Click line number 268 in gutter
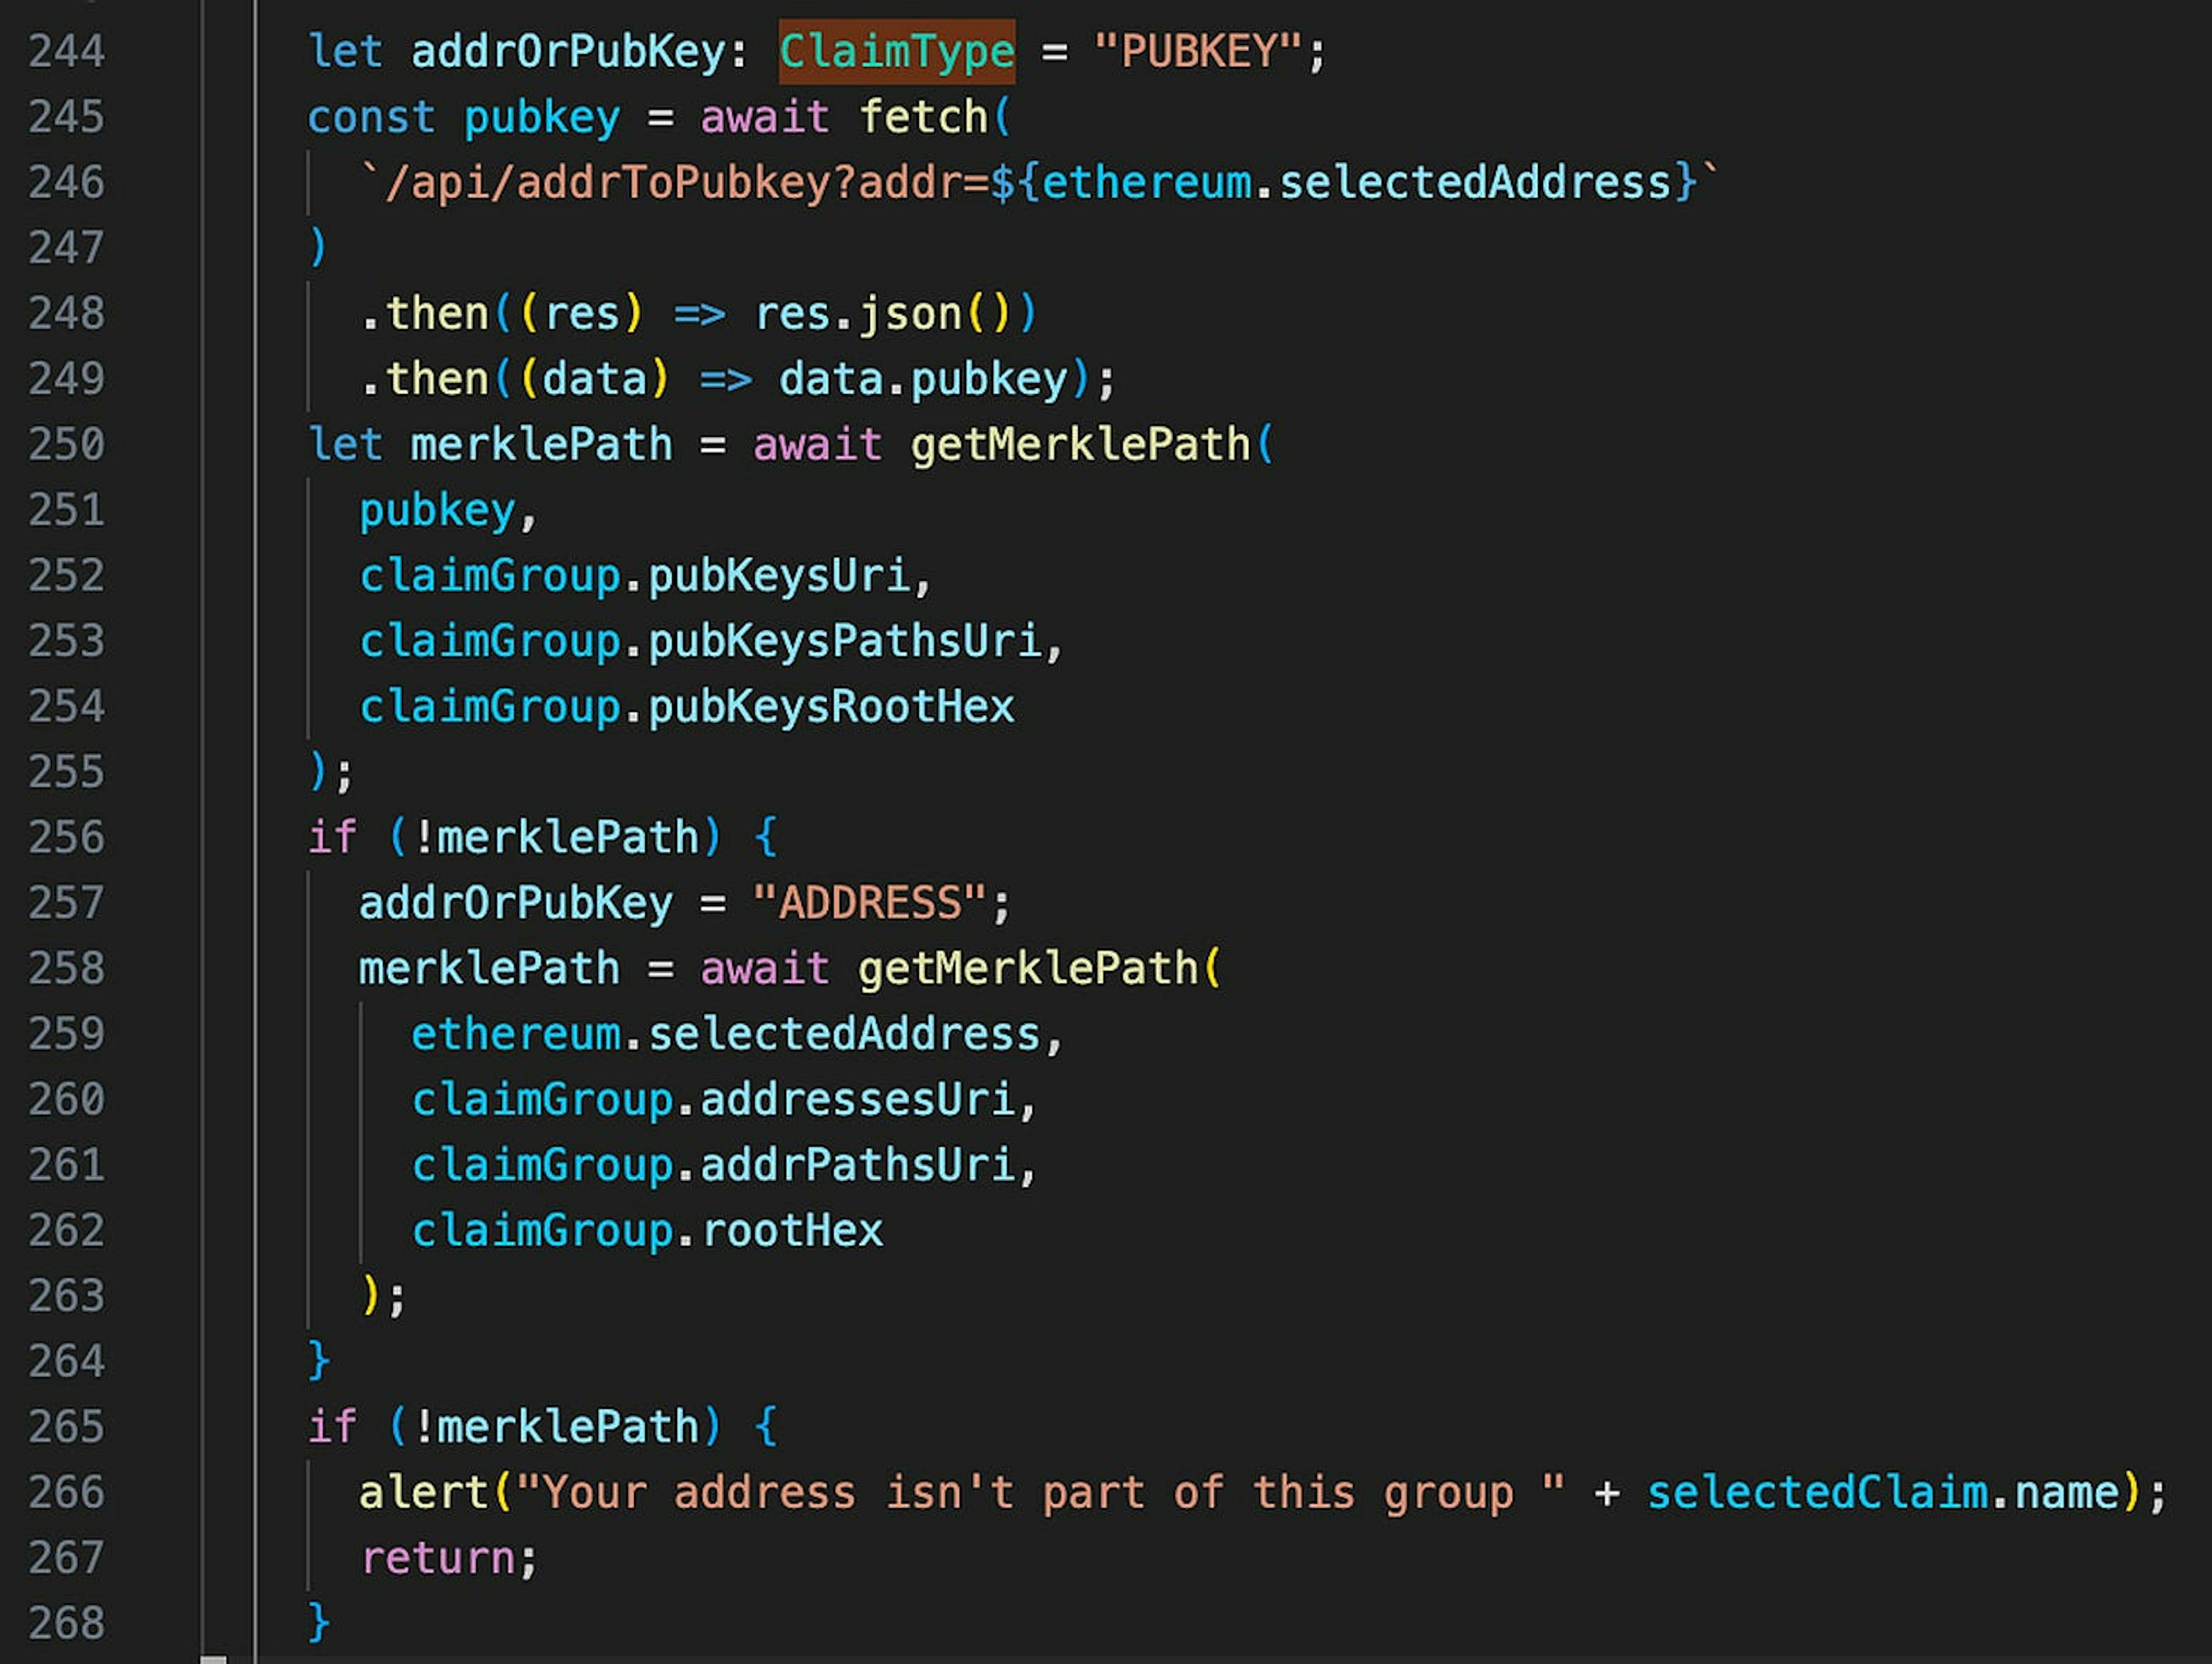The width and height of the screenshot is (2212, 1664). pyautogui.click(x=66, y=1623)
